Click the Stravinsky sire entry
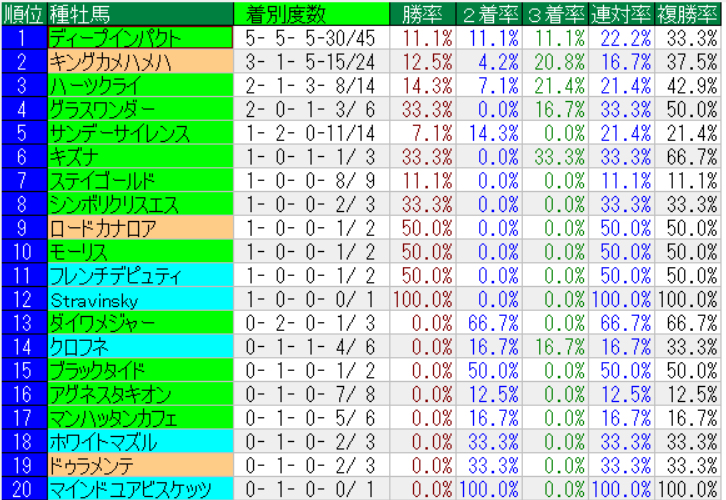 coord(139,299)
